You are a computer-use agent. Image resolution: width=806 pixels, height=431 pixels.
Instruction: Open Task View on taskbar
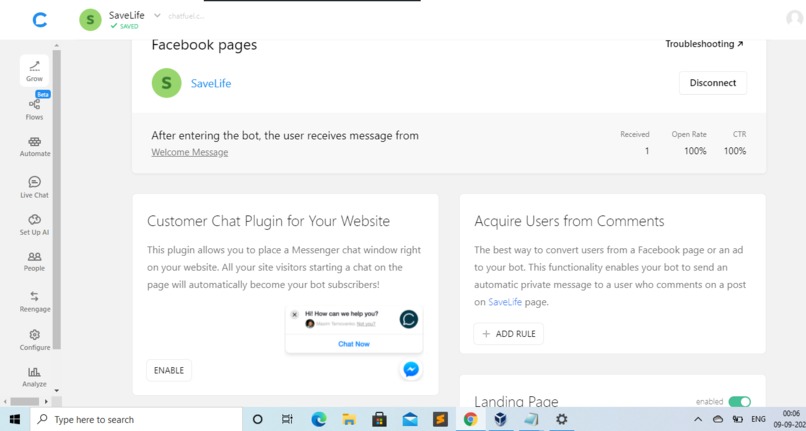click(287, 419)
